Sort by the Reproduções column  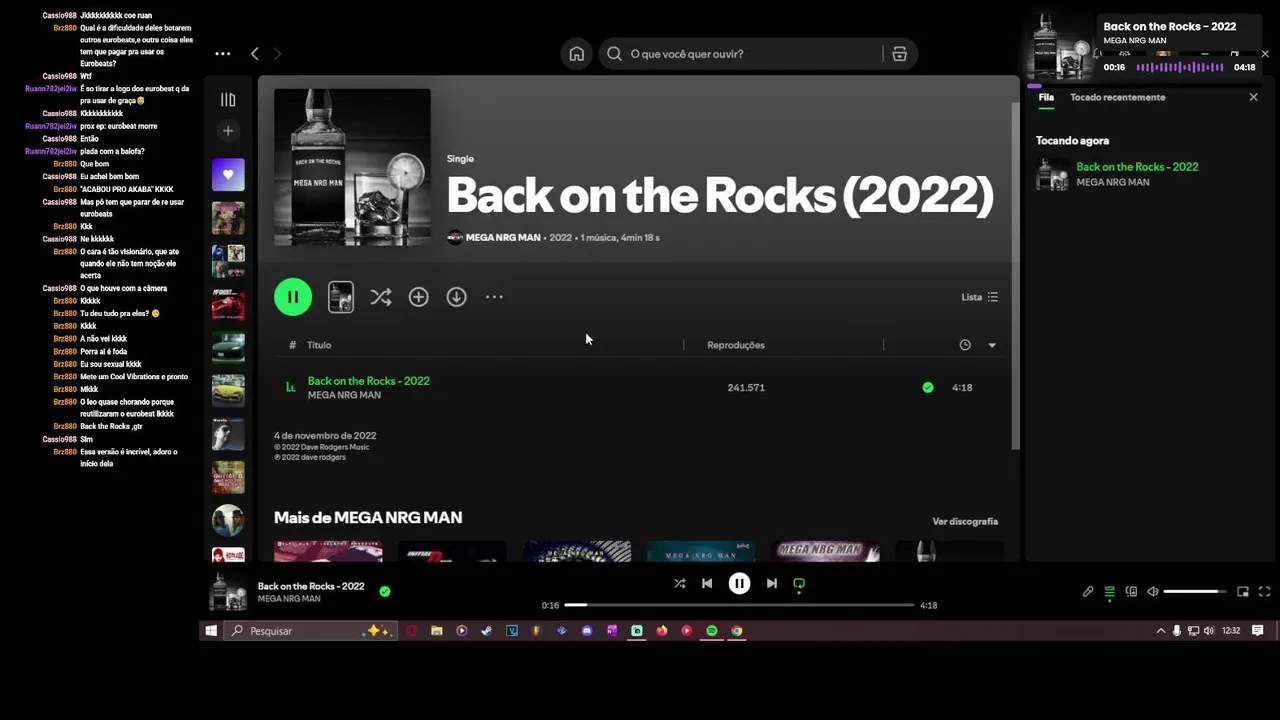pyautogui.click(x=736, y=345)
